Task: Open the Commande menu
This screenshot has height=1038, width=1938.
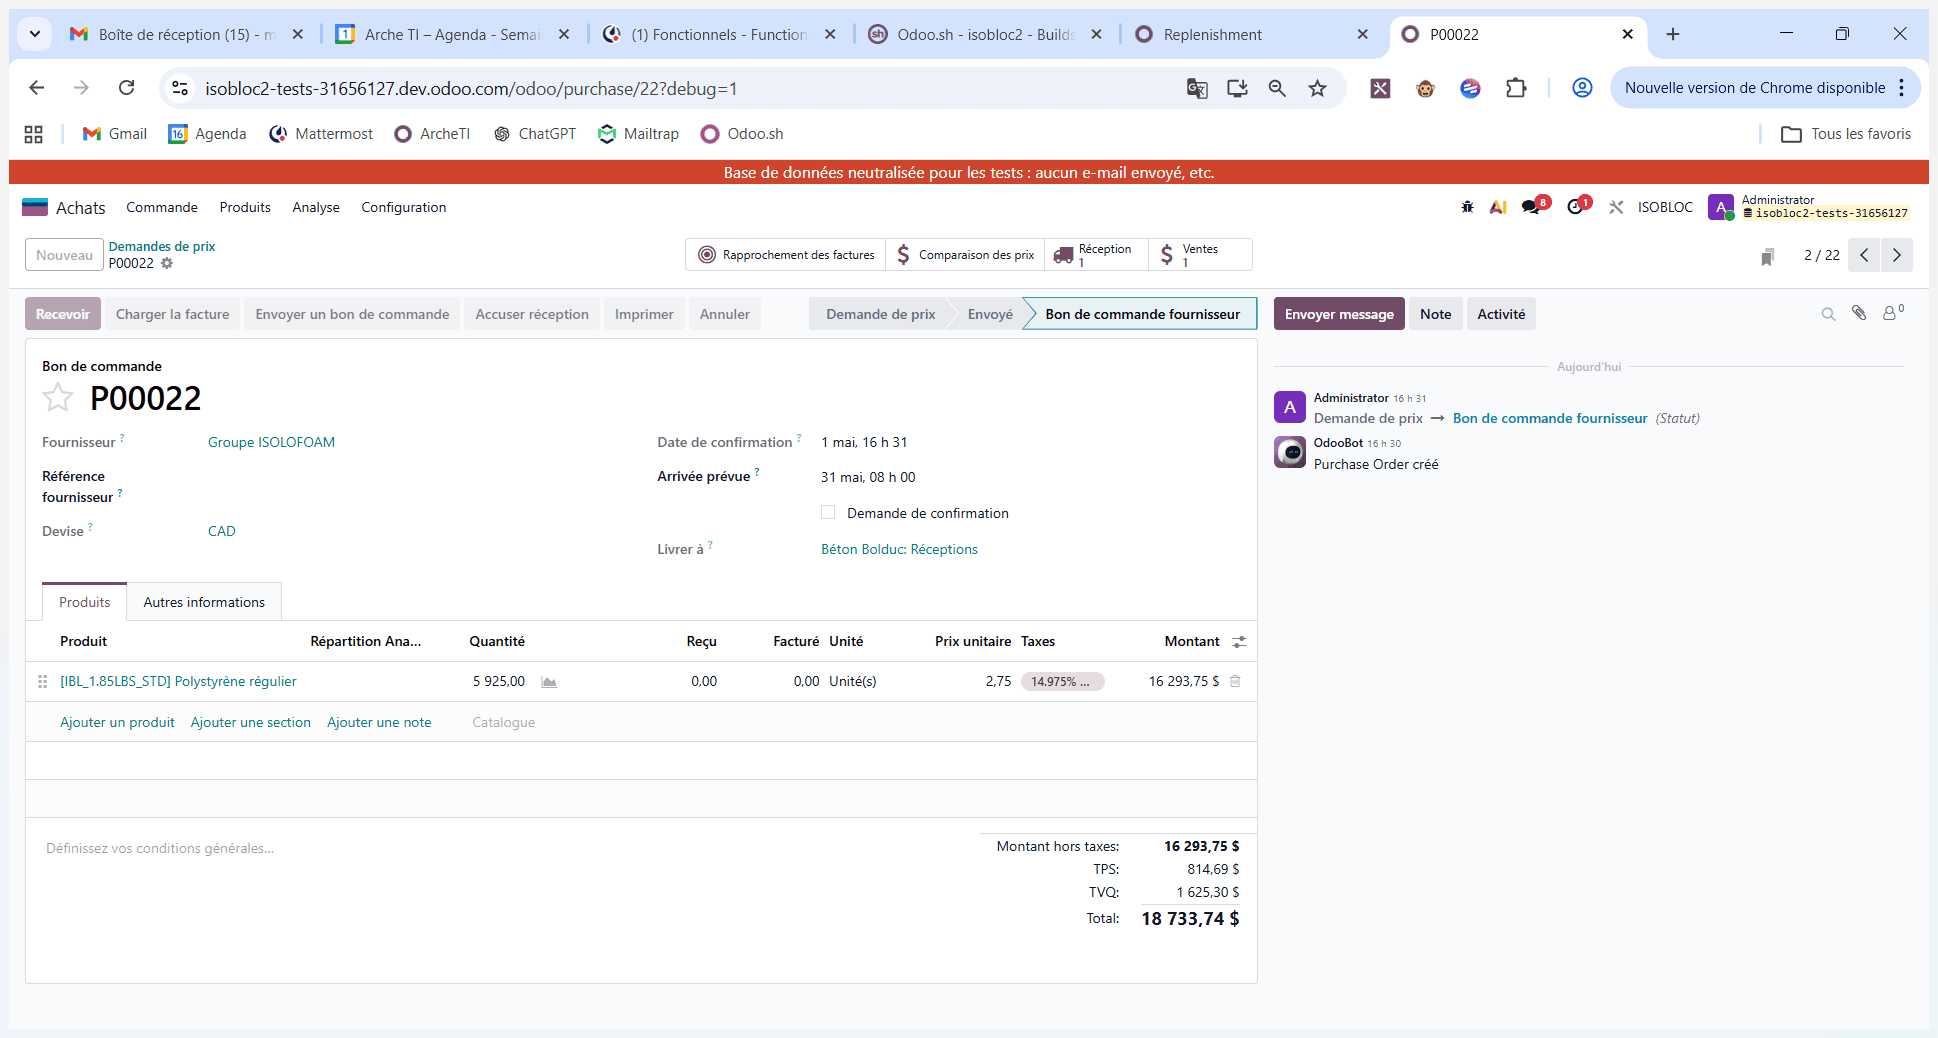Action: tap(162, 207)
